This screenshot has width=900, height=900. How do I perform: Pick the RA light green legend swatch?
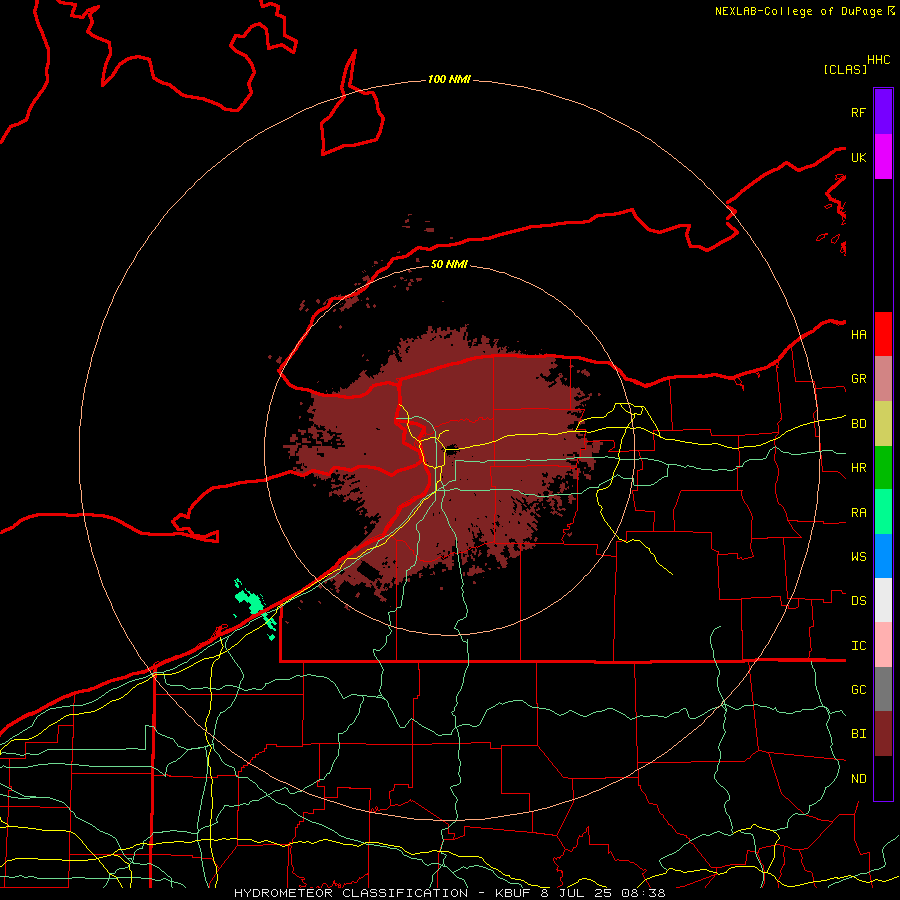tap(883, 512)
